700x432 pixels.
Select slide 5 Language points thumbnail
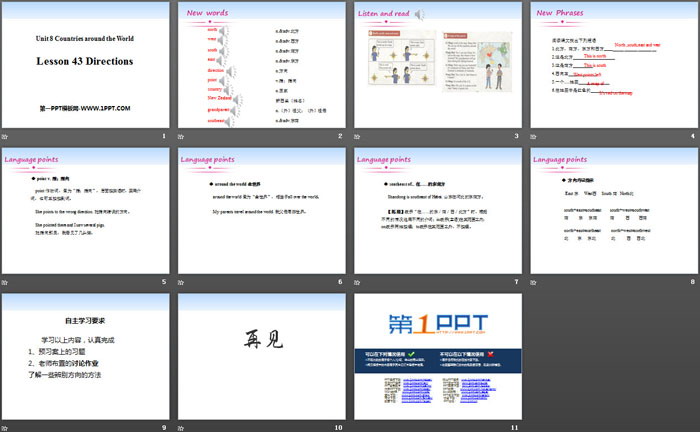point(86,211)
